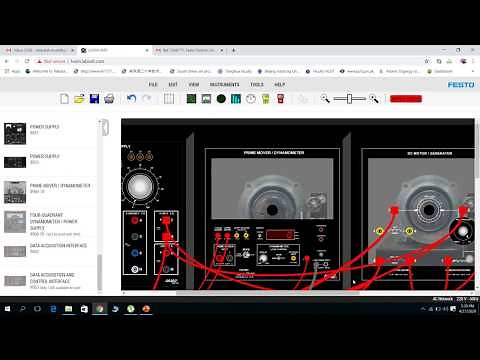Open Windows taskbar search
This screenshot has width=480, height=360.
22,309
